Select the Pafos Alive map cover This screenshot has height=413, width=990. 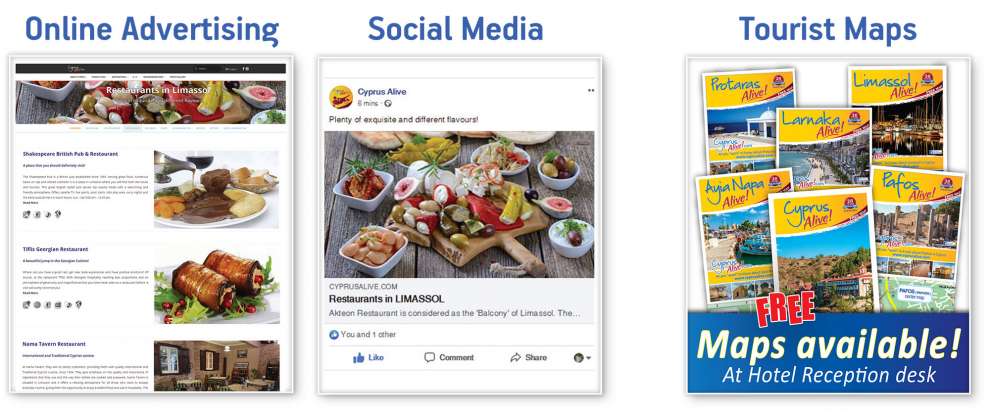(918, 239)
